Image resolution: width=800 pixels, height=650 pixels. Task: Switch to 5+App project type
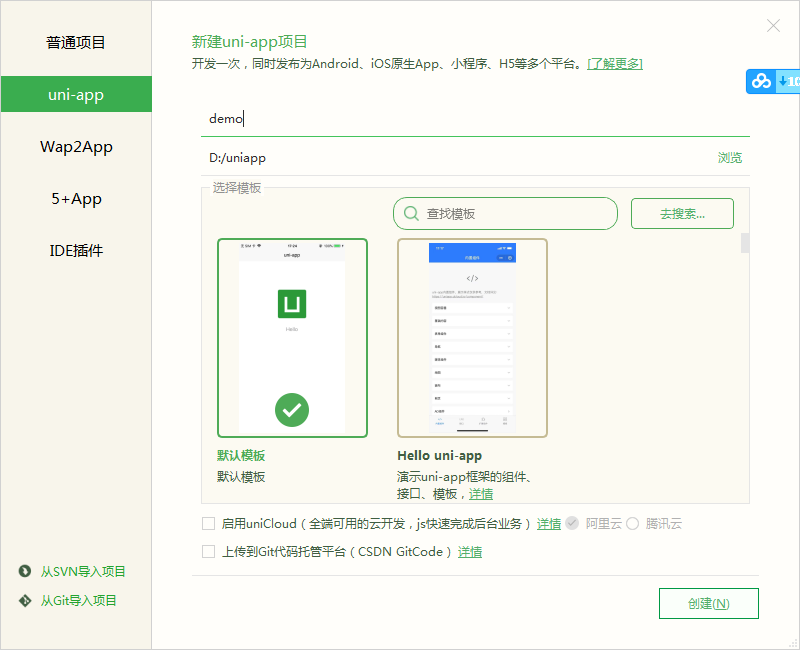(76, 198)
